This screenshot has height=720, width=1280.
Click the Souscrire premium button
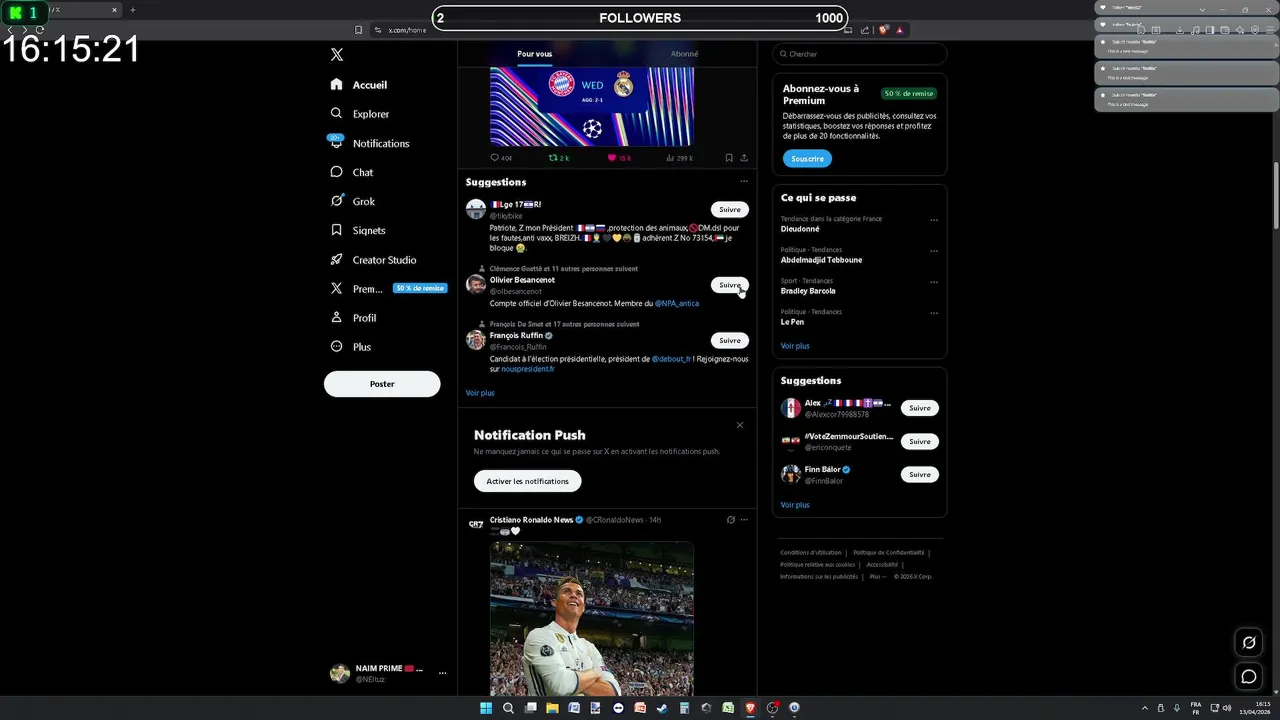tap(807, 159)
